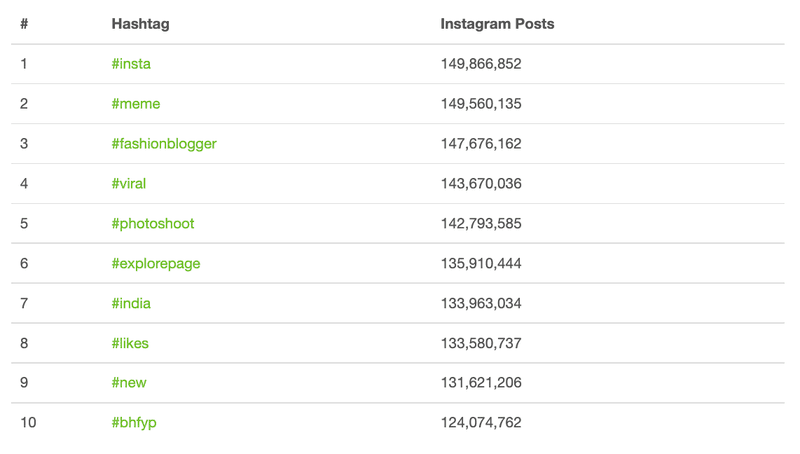Click the Hashtag column header
Image resolution: width=800 pixels, height=454 pixels.
point(140,24)
